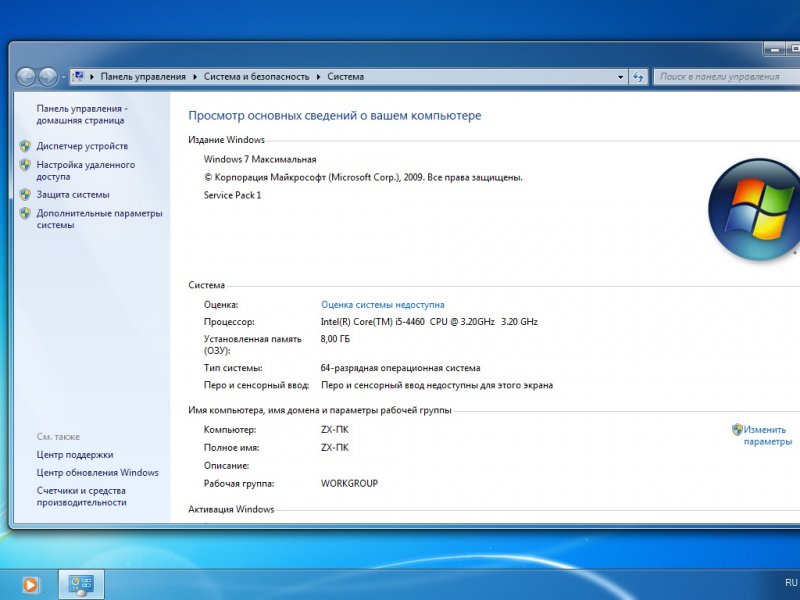Viewport: 800px width, 600px height.
Task: Click the Microsoft Corp. 2009 copyright line
Action: [363, 178]
